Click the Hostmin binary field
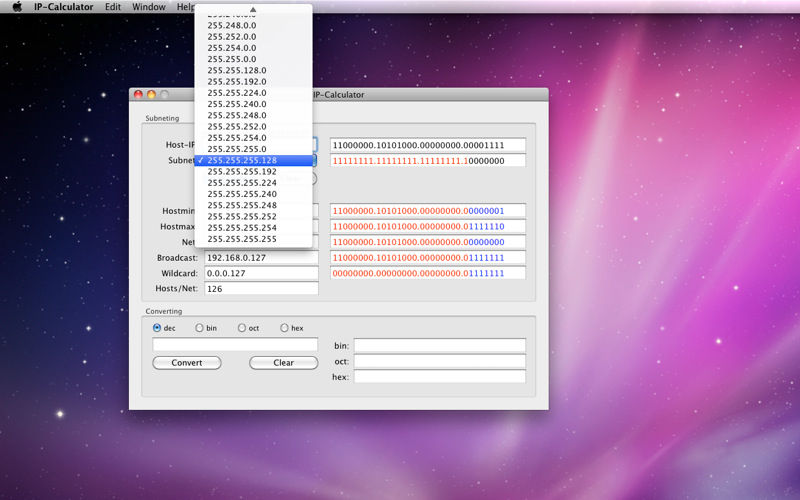The image size is (800, 500). 428,211
